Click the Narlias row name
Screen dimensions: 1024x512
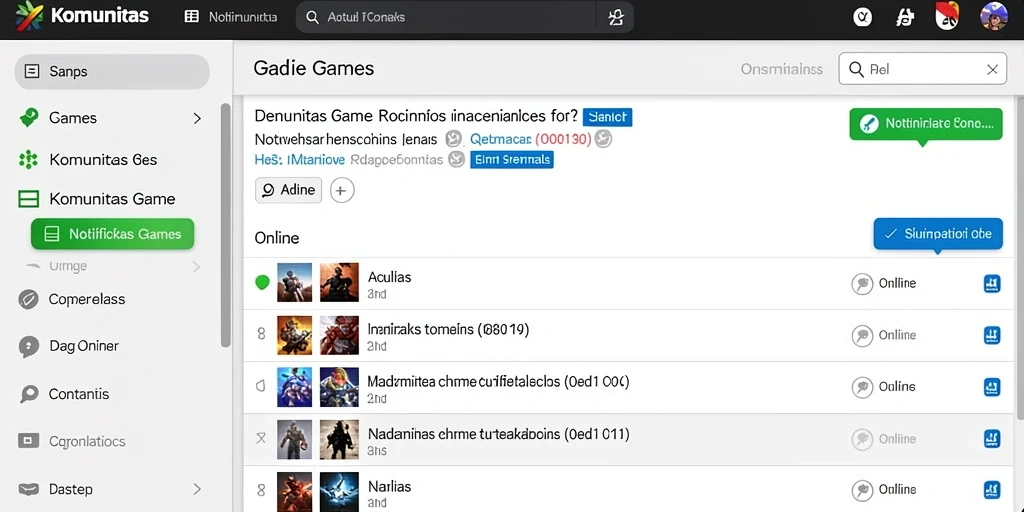pyautogui.click(x=390, y=487)
